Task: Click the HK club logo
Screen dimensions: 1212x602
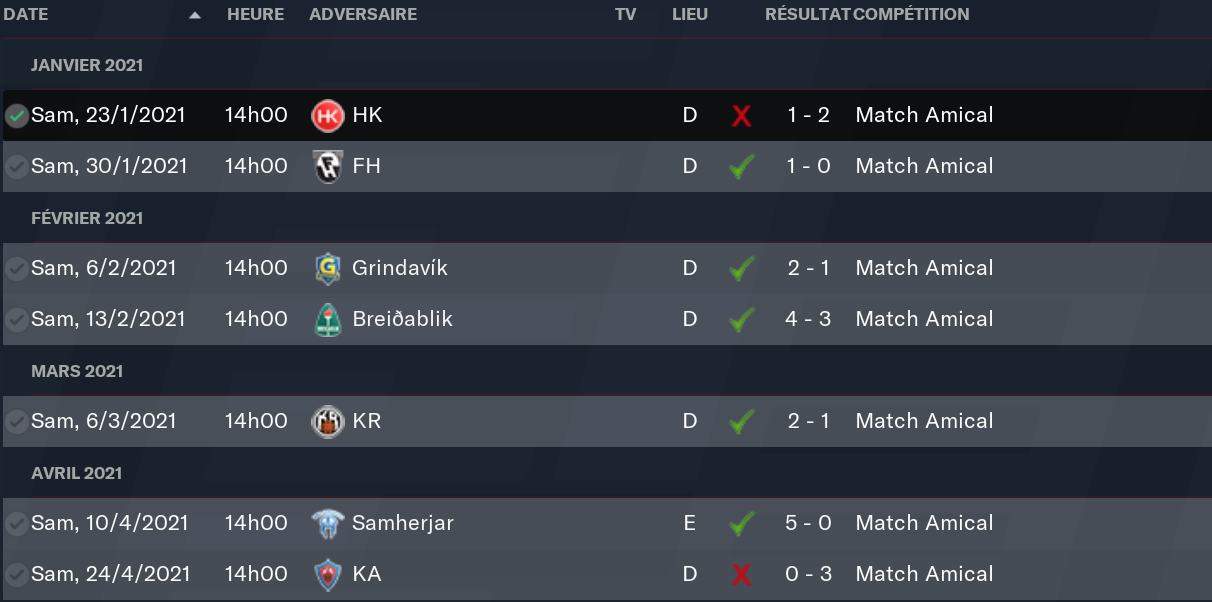Action: click(328, 116)
